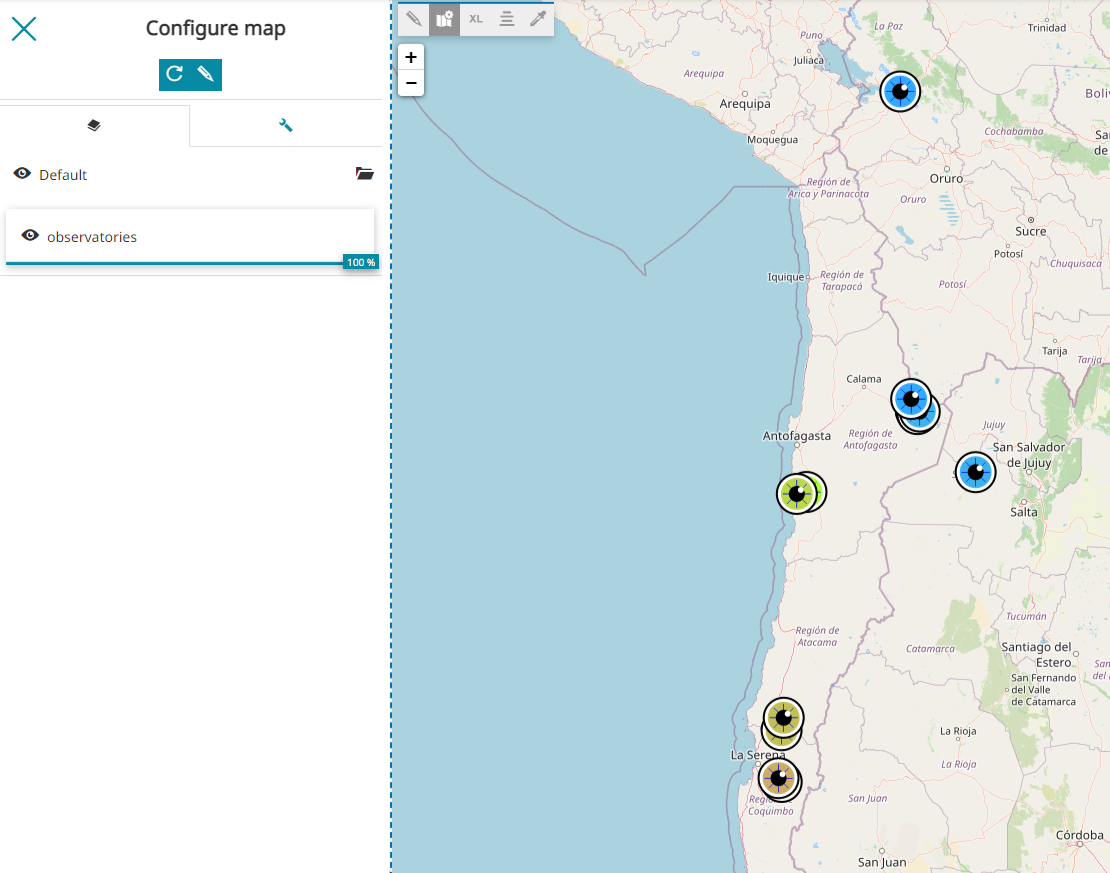The width and height of the screenshot is (1110, 873).
Task: Click the map settings icon with gear
Action: click(x=445, y=18)
